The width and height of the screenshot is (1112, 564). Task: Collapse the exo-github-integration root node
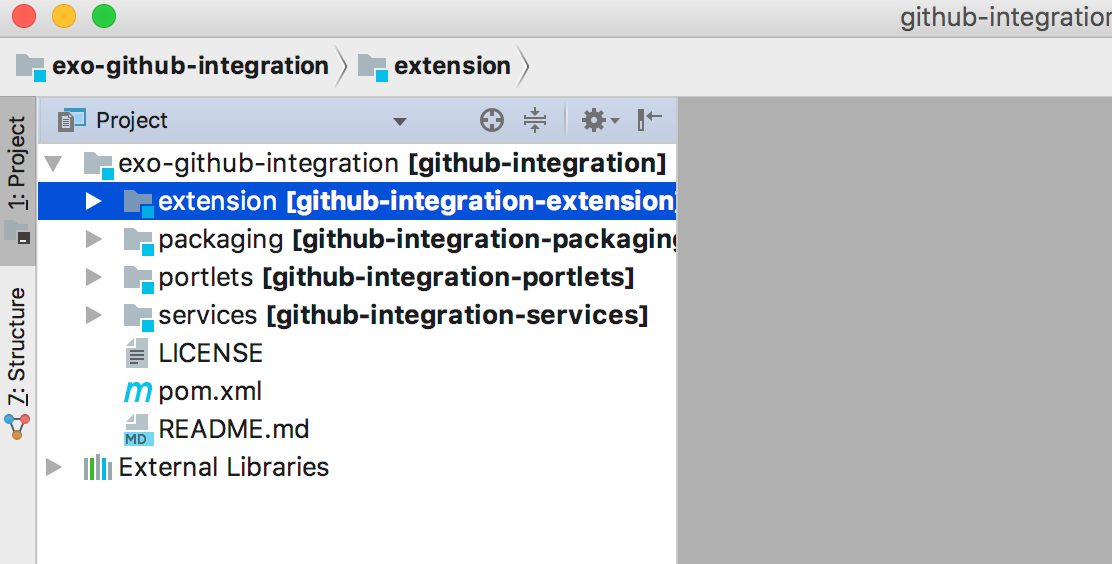pyautogui.click(x=53, y=164)
